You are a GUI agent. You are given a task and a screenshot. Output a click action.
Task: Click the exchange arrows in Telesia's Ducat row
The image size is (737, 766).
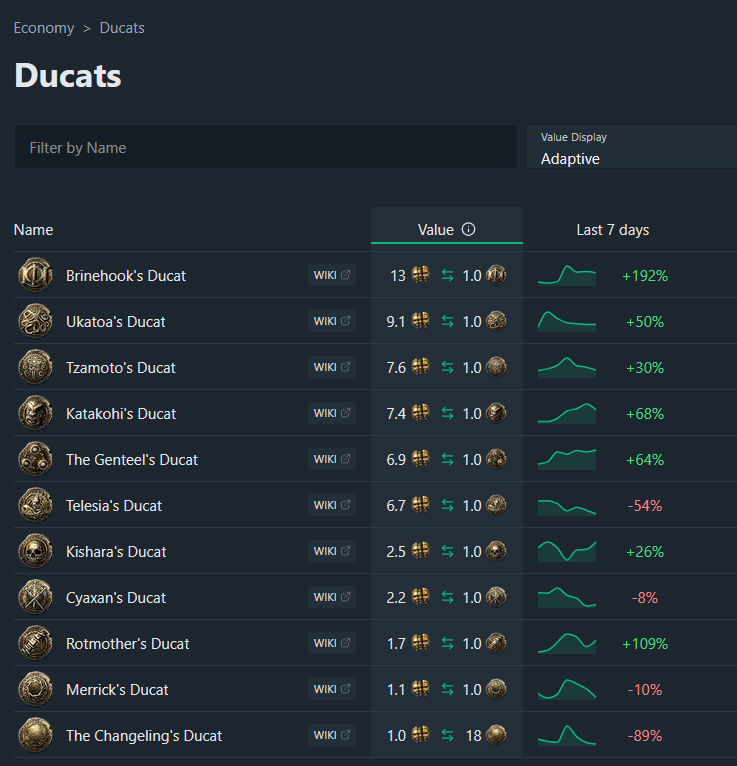tap(447, 505)
